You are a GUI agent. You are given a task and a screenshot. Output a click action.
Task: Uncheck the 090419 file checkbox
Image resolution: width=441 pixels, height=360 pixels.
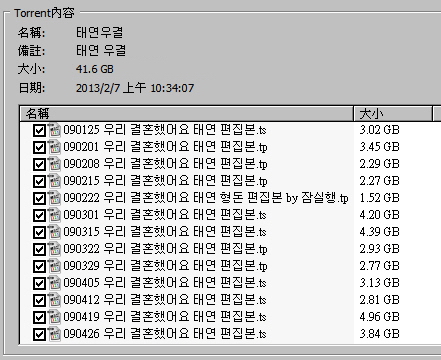tap(39, 317)
